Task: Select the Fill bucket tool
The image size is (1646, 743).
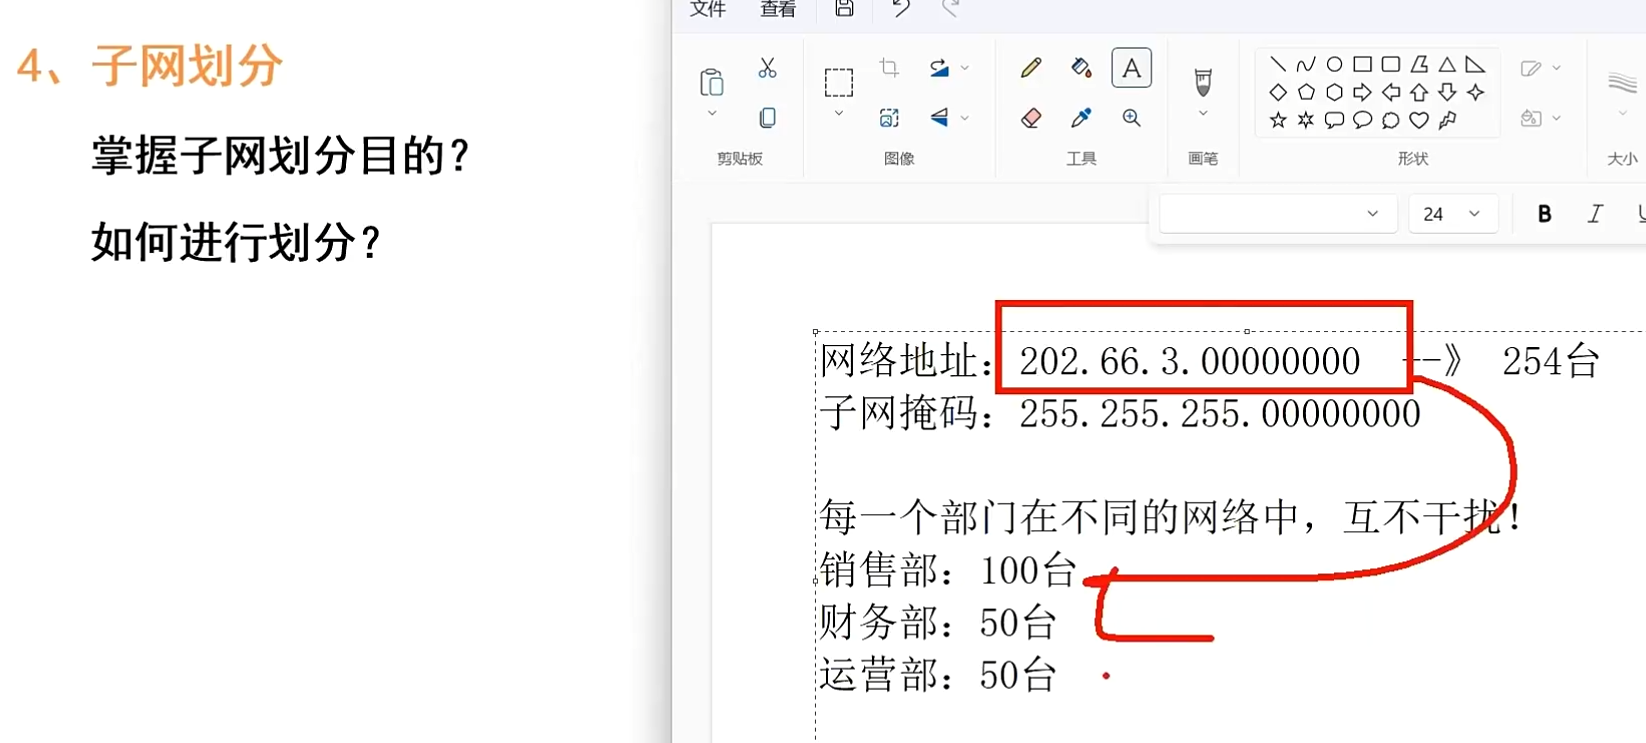Action: (x=1081, y=68)
